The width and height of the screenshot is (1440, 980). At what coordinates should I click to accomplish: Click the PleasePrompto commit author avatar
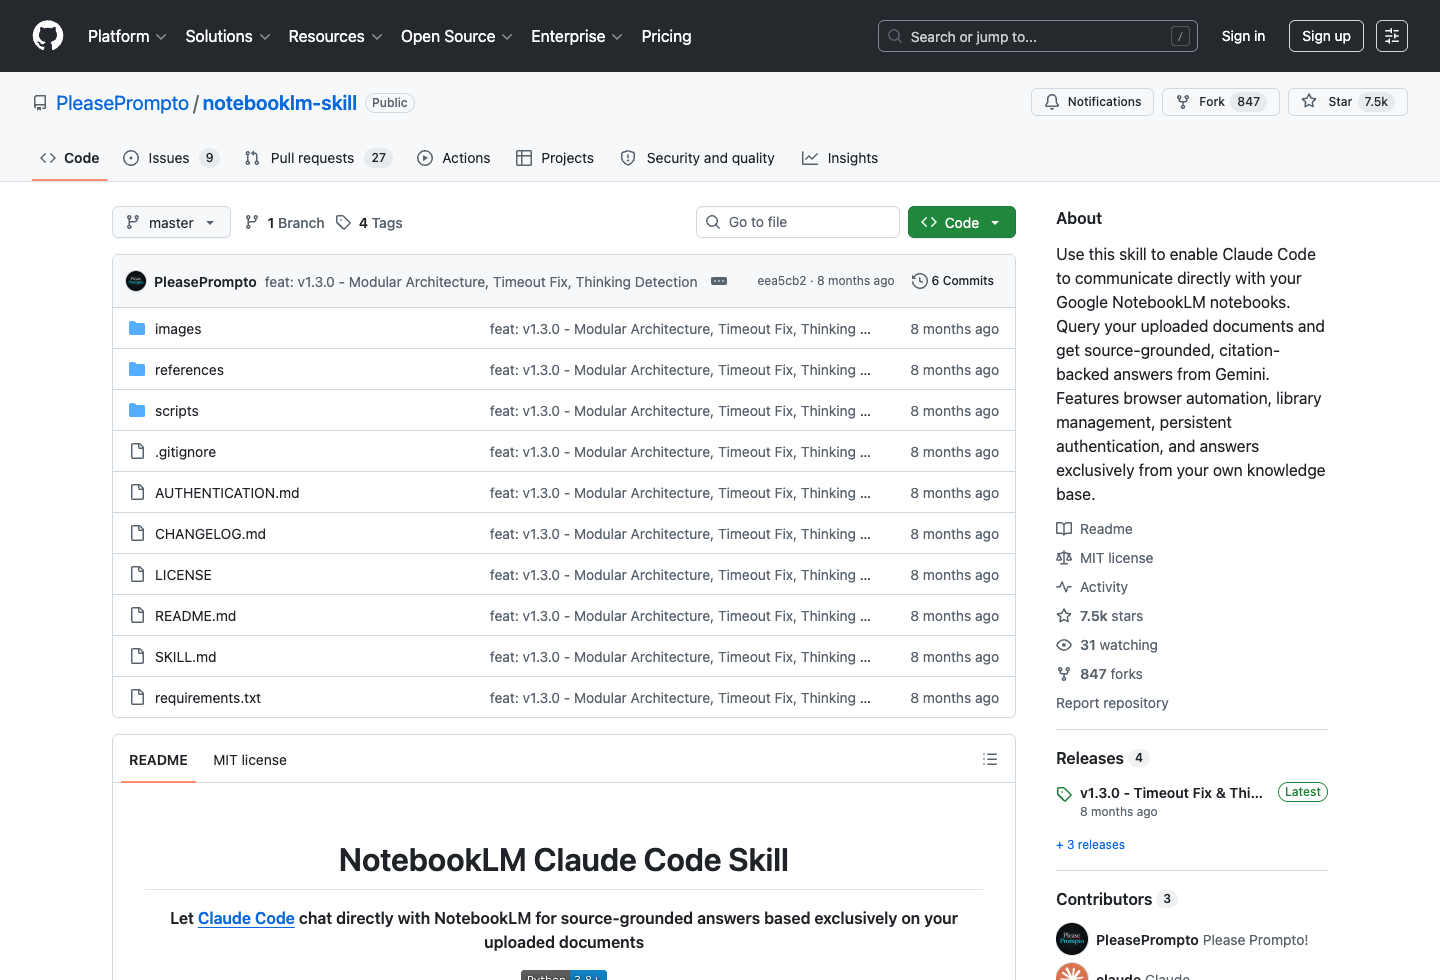136,281
